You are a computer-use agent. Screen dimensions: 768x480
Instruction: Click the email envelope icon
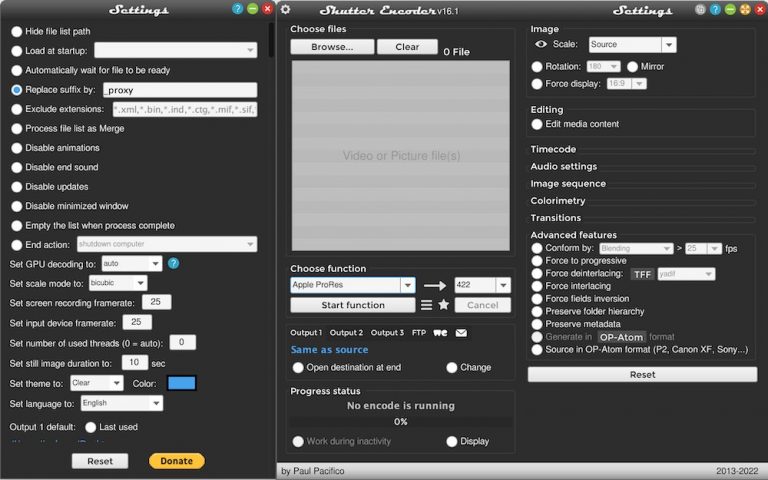click(461, 333)
